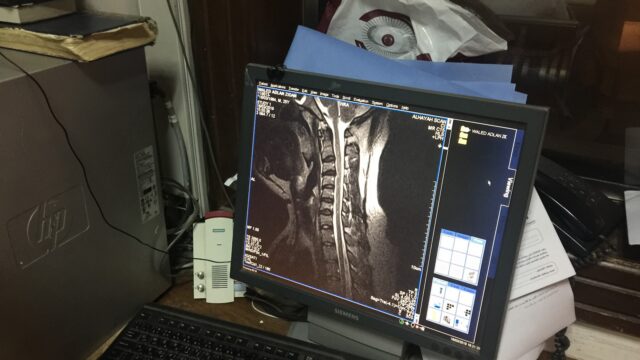The height and width of the screenshot is (360, 640).
Task: Open the Options menu
Action: (x=392, y=105)
